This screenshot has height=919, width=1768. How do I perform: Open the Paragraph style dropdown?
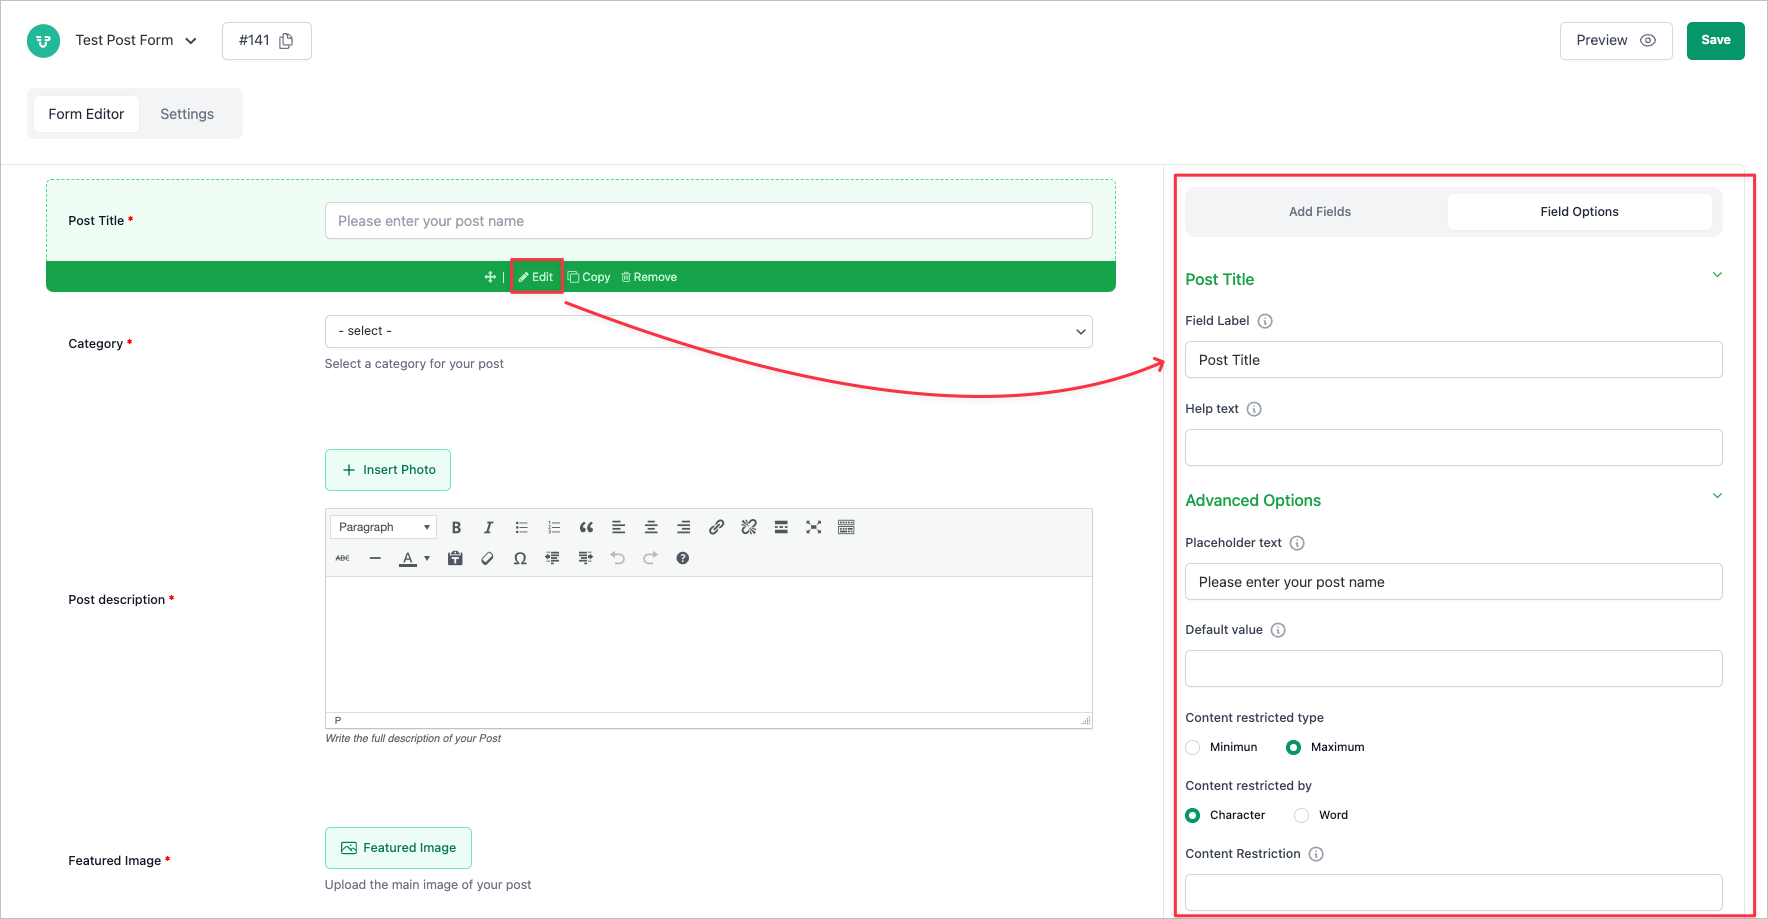point(383,526)
